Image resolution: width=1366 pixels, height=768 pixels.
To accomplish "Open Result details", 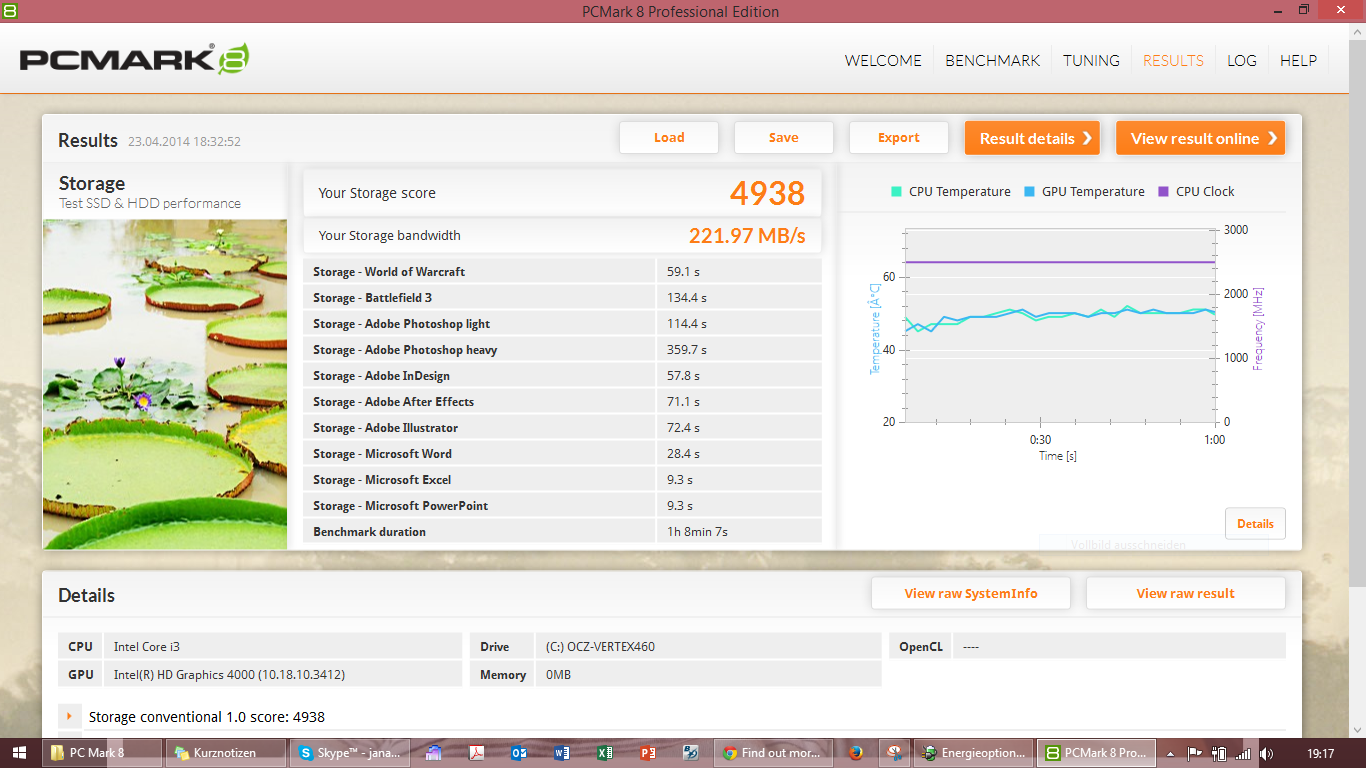I will click(x=1032, y=138).
